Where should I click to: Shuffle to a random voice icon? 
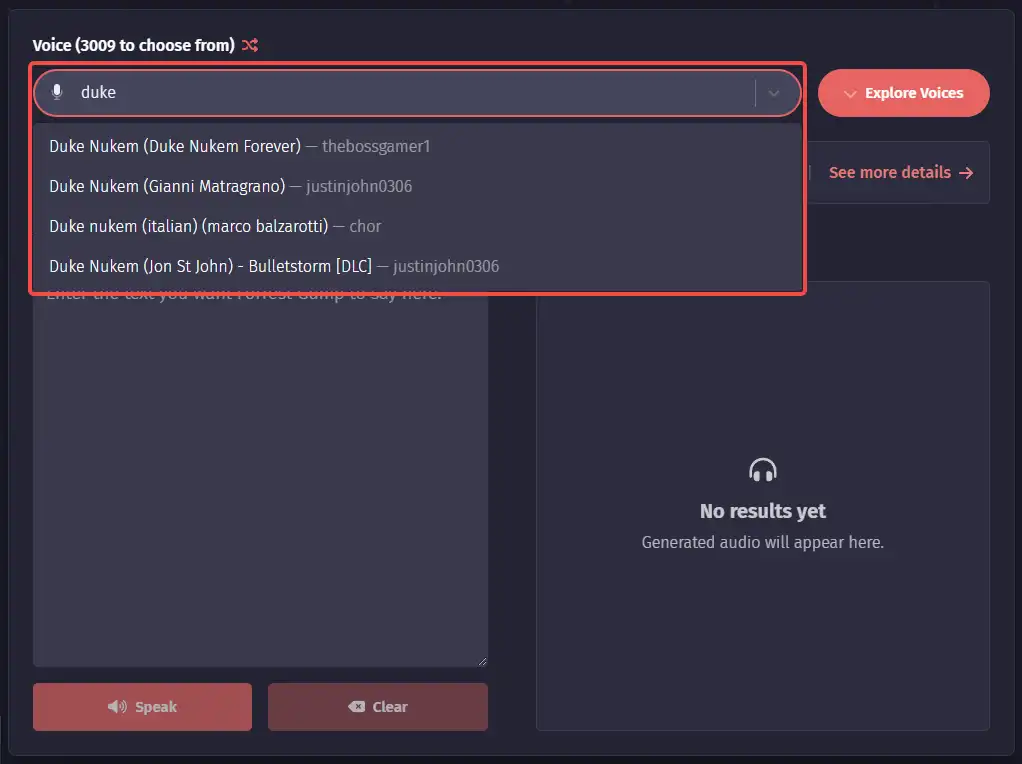[250, 45]
